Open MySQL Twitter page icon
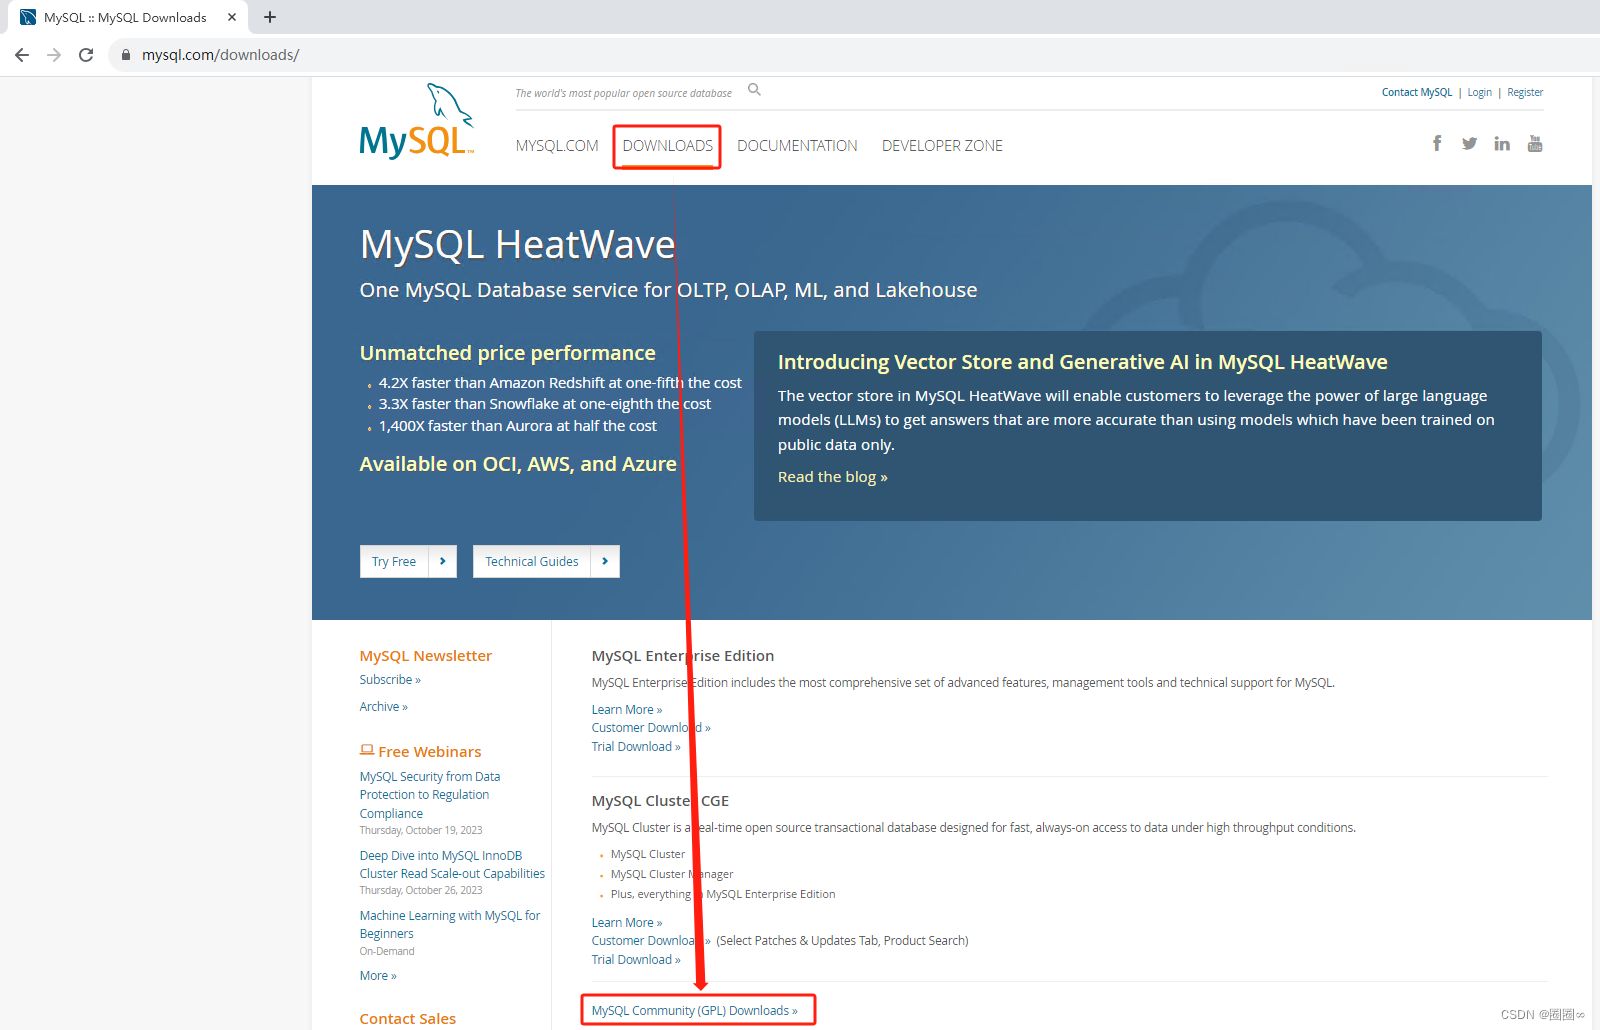This screenshot has height=1030, width=1600. click(x=1469, y=144)
